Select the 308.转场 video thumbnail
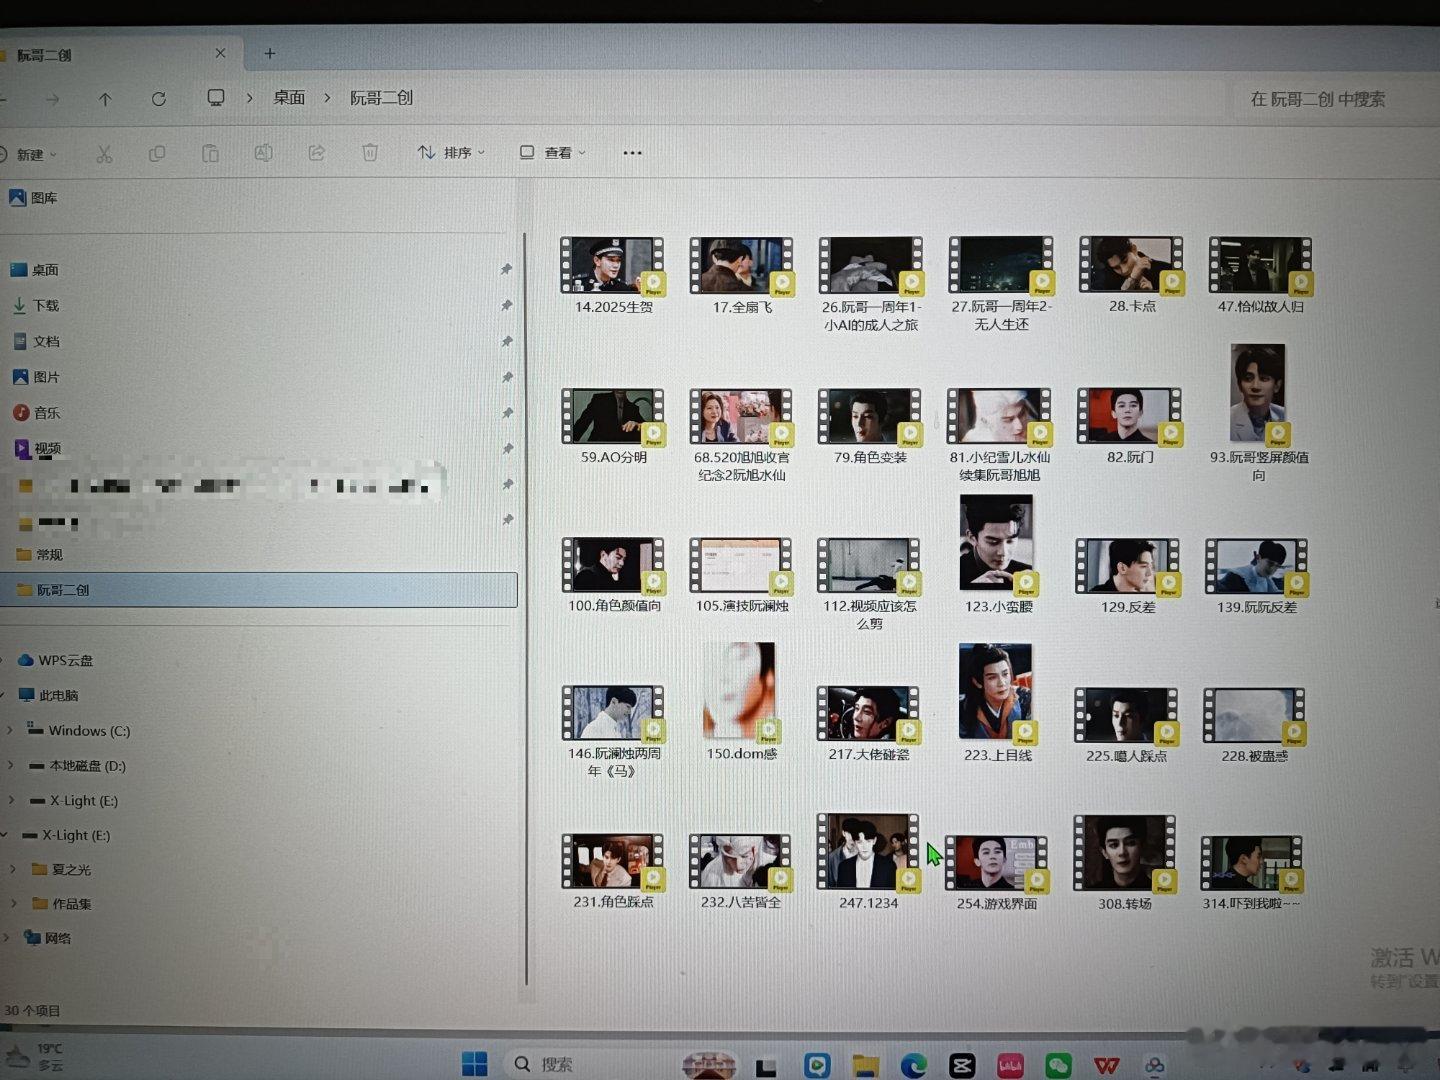 1124,853
